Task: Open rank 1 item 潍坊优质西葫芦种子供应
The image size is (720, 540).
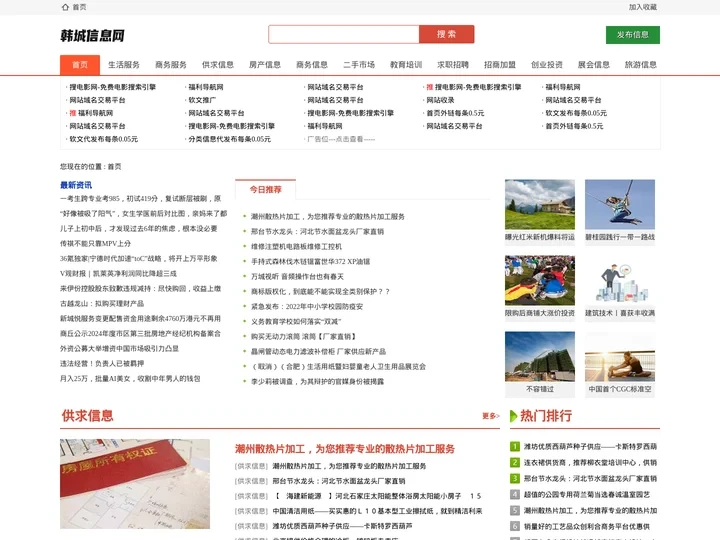Action: [591, 446]
